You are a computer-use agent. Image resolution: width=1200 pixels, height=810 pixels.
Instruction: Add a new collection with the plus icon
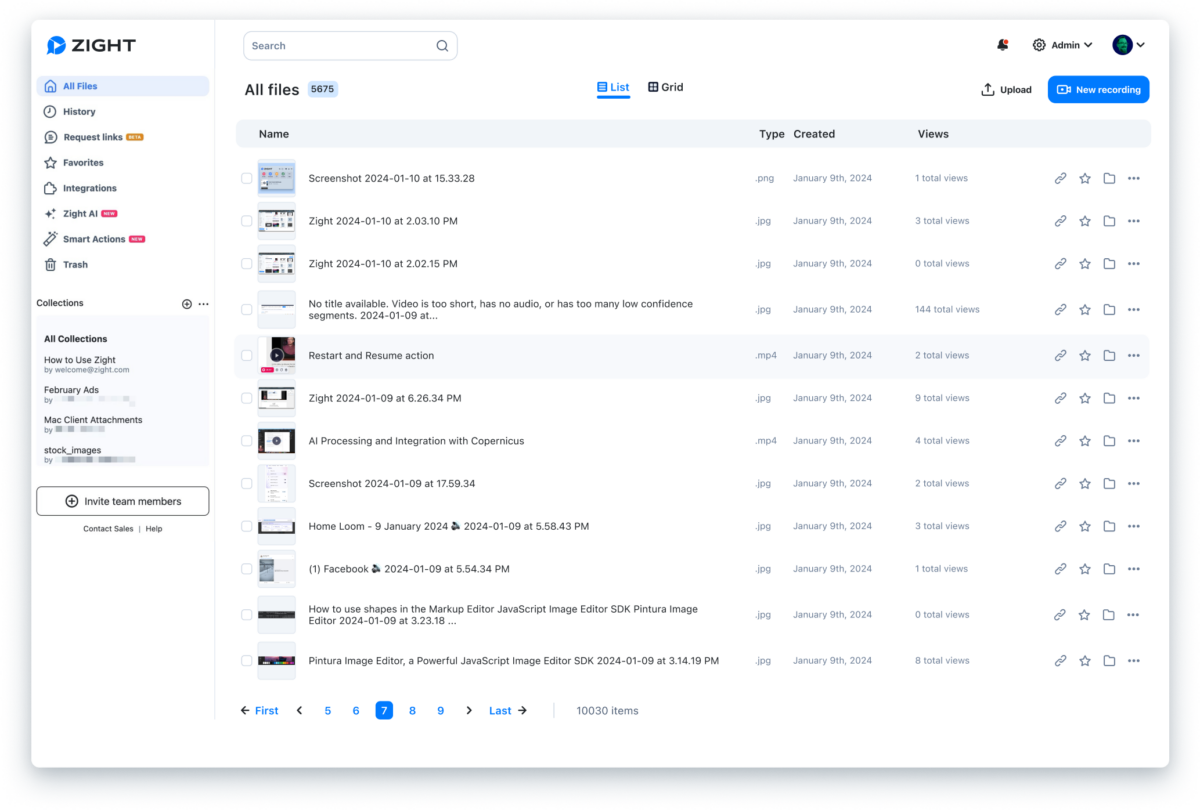[185, 303]
